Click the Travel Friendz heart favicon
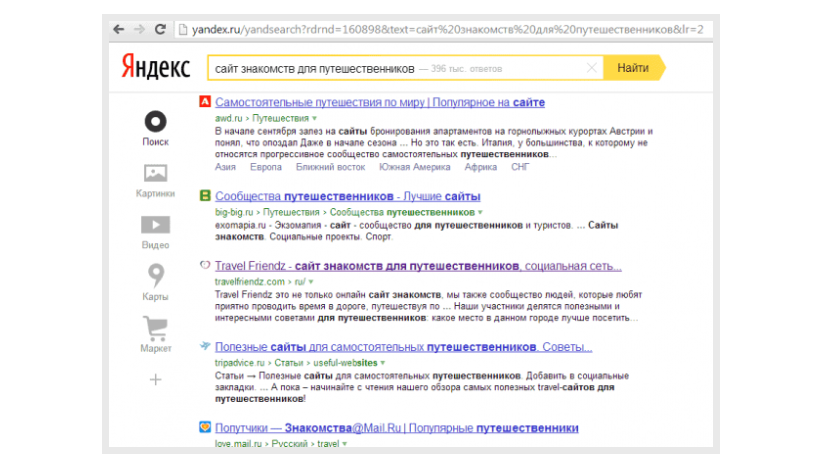Image resolution: width=823 pixels, height=467 pixels. [205, 265]
